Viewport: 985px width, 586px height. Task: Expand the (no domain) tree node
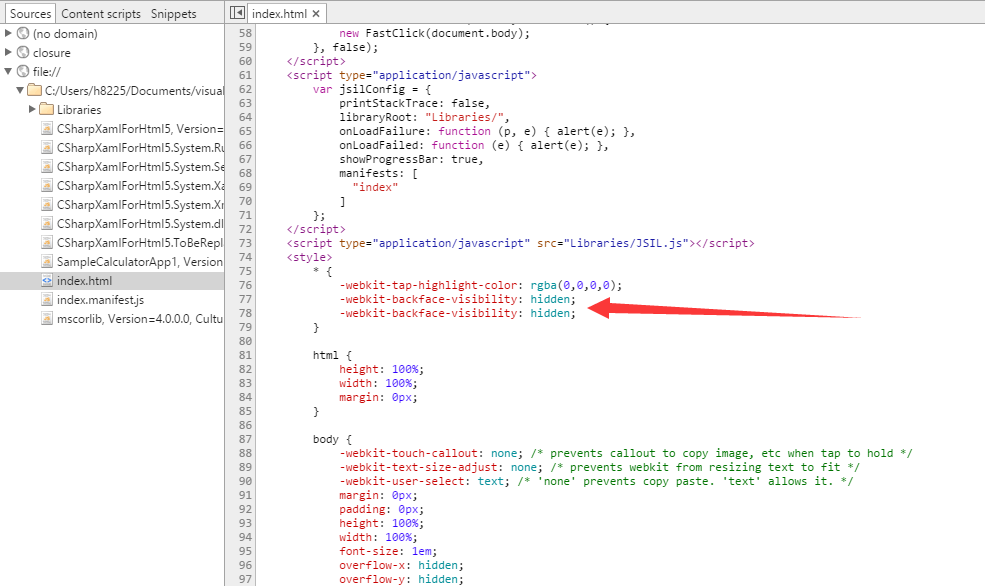9,34
